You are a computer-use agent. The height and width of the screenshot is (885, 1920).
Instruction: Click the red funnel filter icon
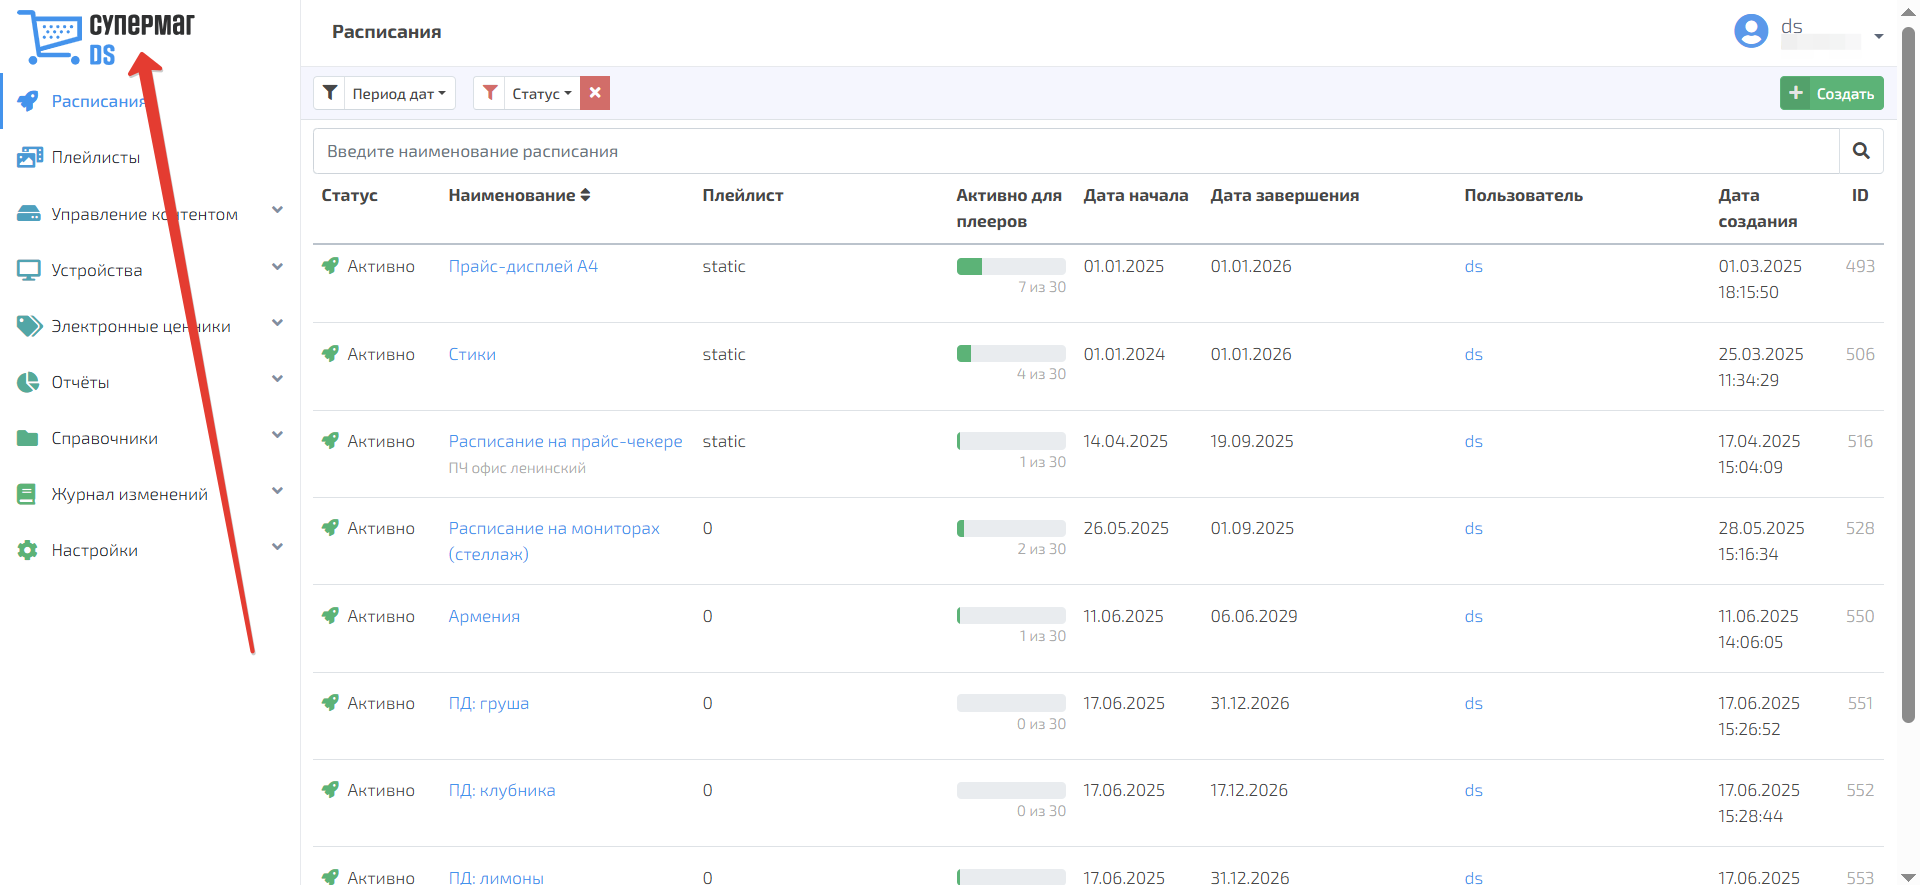click(490, 93)
